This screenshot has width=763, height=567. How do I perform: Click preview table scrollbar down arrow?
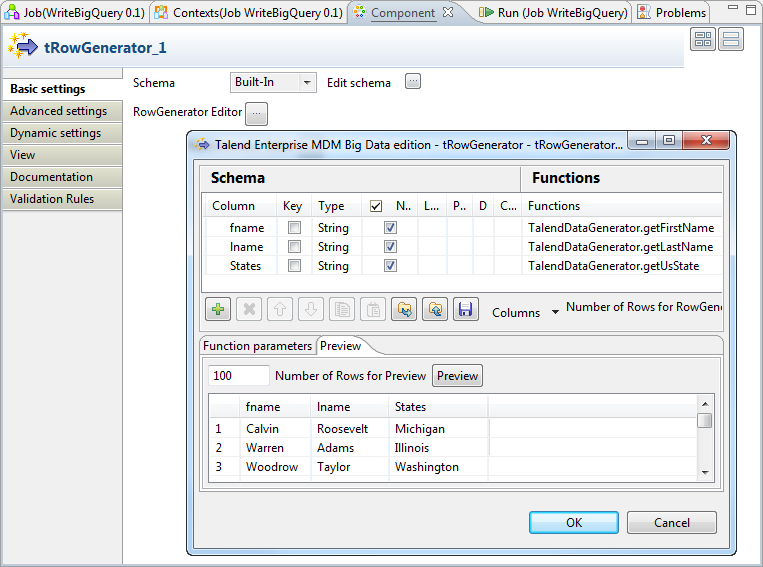click(705, 473)
